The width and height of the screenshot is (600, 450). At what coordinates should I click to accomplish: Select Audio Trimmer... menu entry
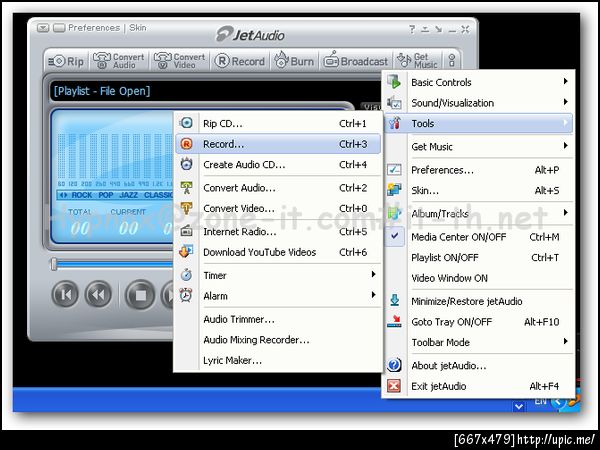278,319
